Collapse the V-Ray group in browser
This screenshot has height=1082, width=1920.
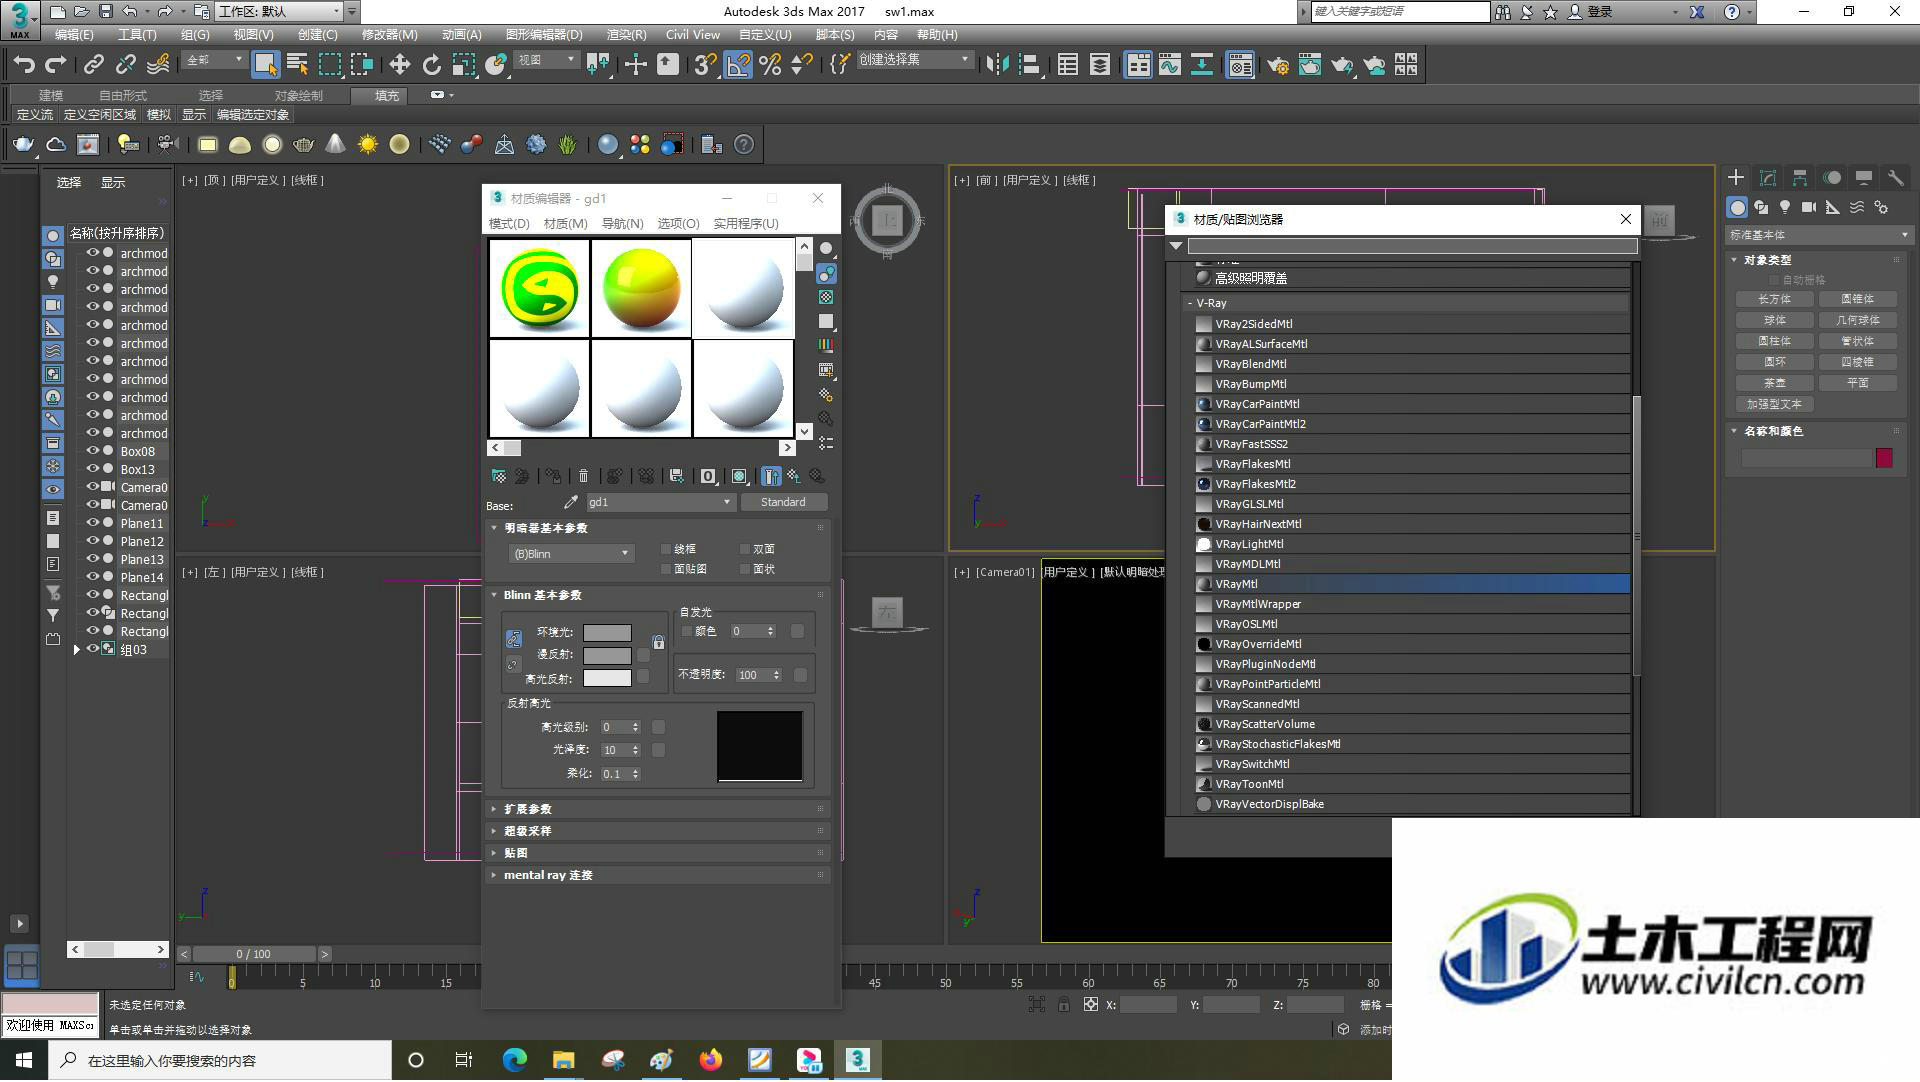pos(1190,303)
